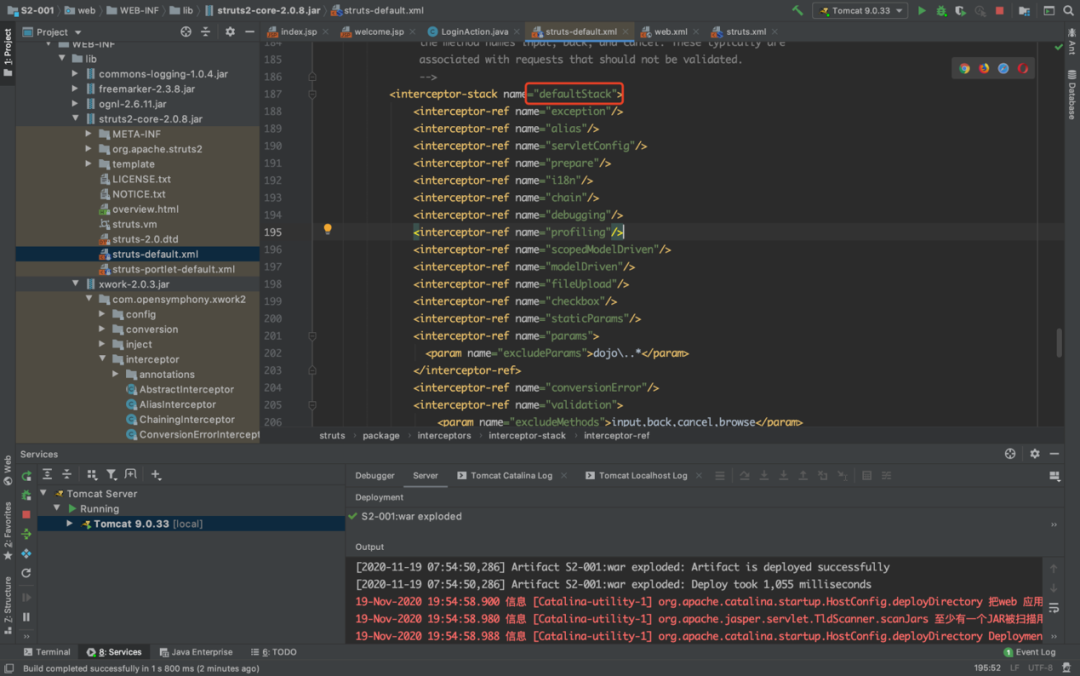Select ognl-2.6.11.jar in the project tree
Screen dimensions: 1080x676
132,103
